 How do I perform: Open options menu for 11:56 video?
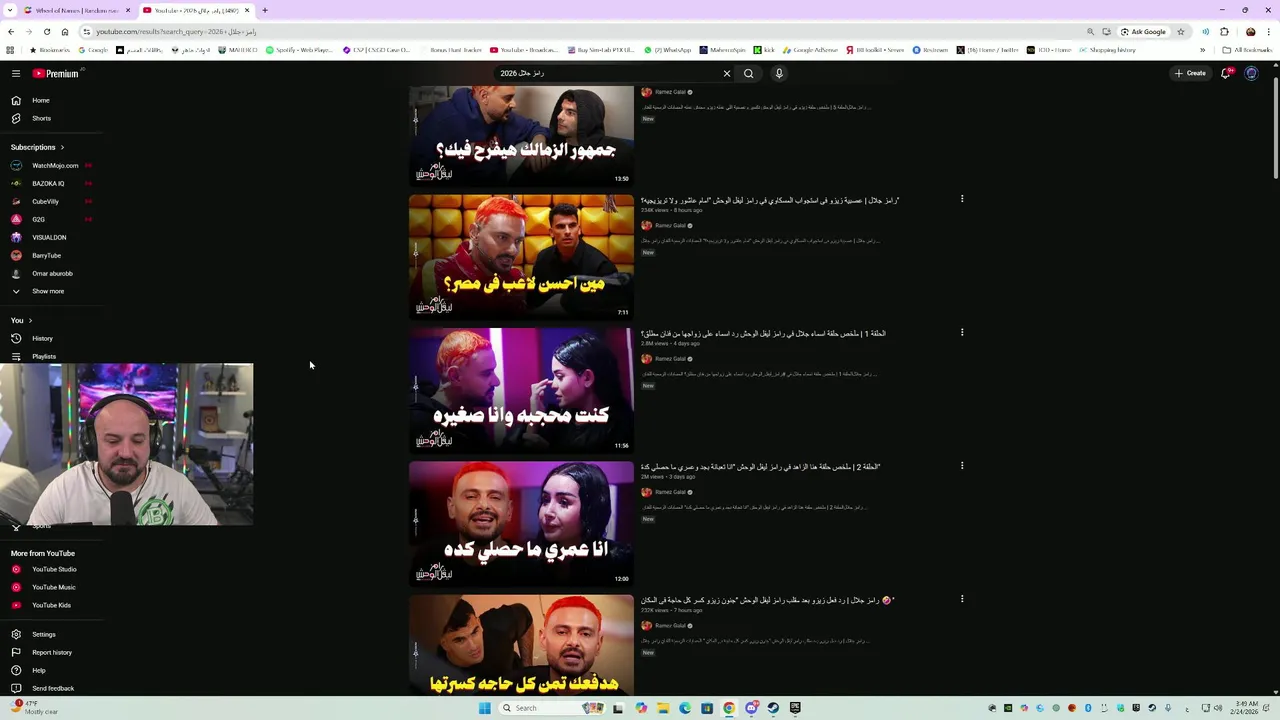(962, 332)
